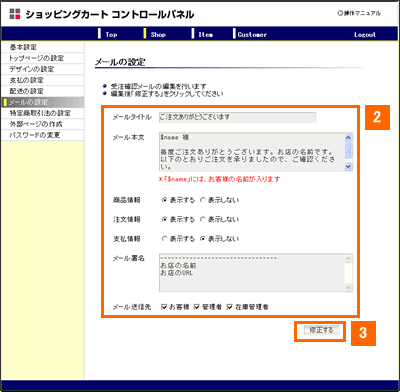Screen dimensions: 400x392
Task: Open the Item tab
Action: [205, 35]
